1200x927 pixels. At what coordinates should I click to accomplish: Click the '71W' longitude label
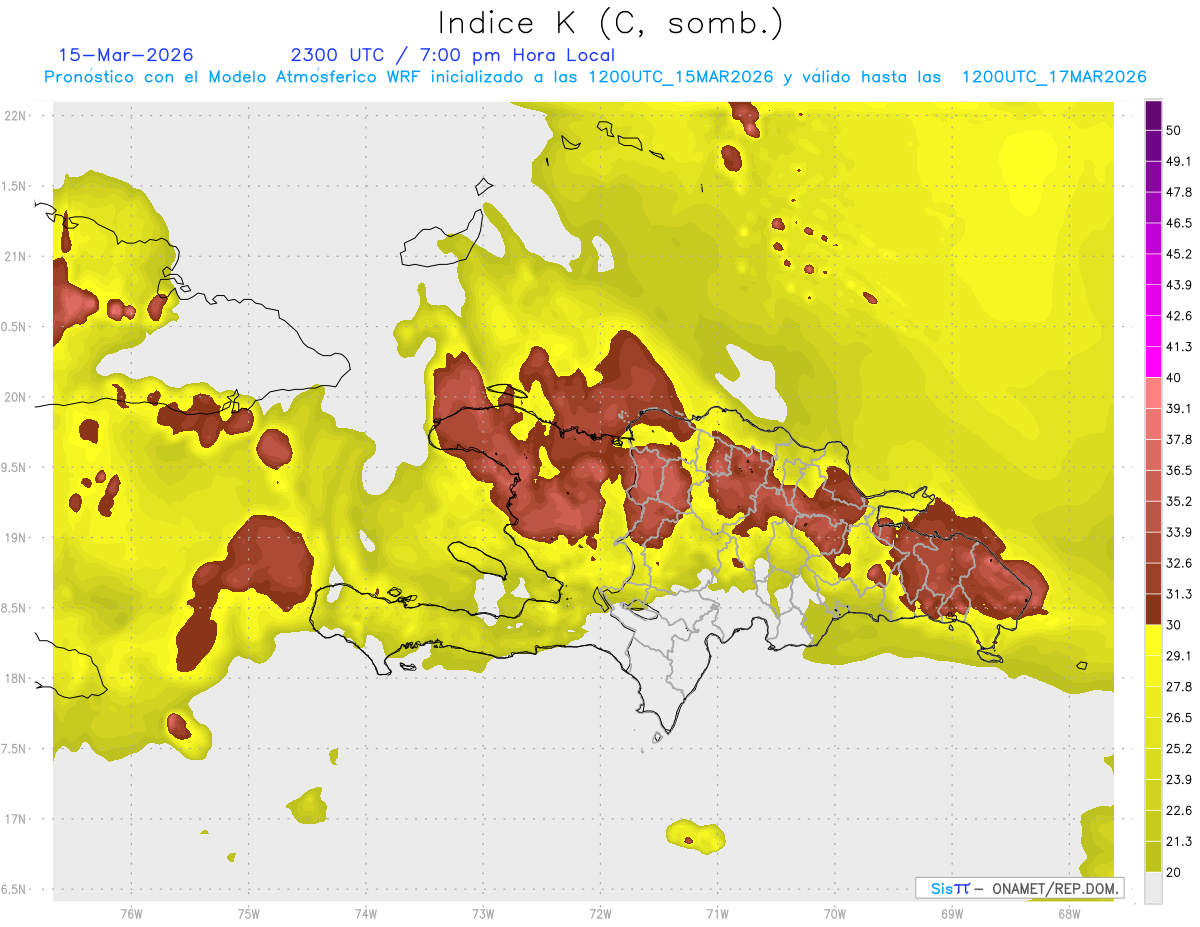717,914
